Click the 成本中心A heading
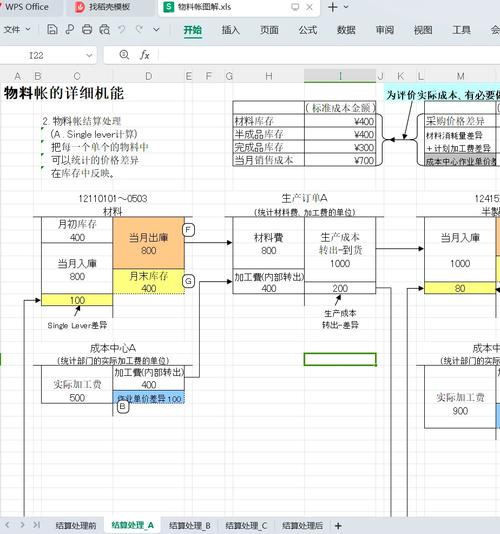 113,348
